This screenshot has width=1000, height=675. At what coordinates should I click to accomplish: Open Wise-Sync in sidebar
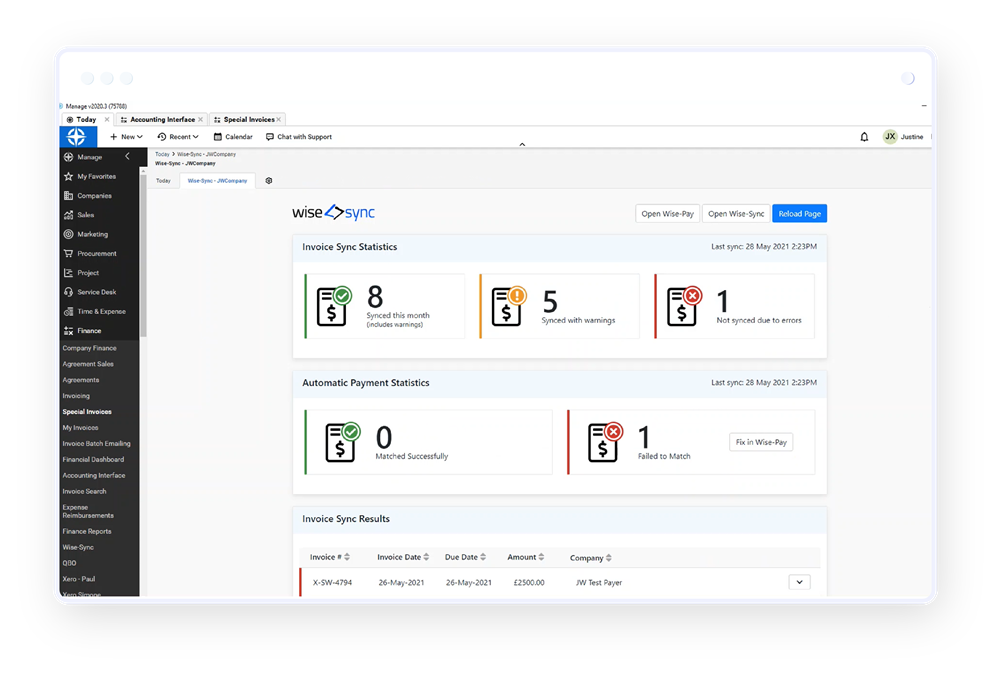click(78, 547)
